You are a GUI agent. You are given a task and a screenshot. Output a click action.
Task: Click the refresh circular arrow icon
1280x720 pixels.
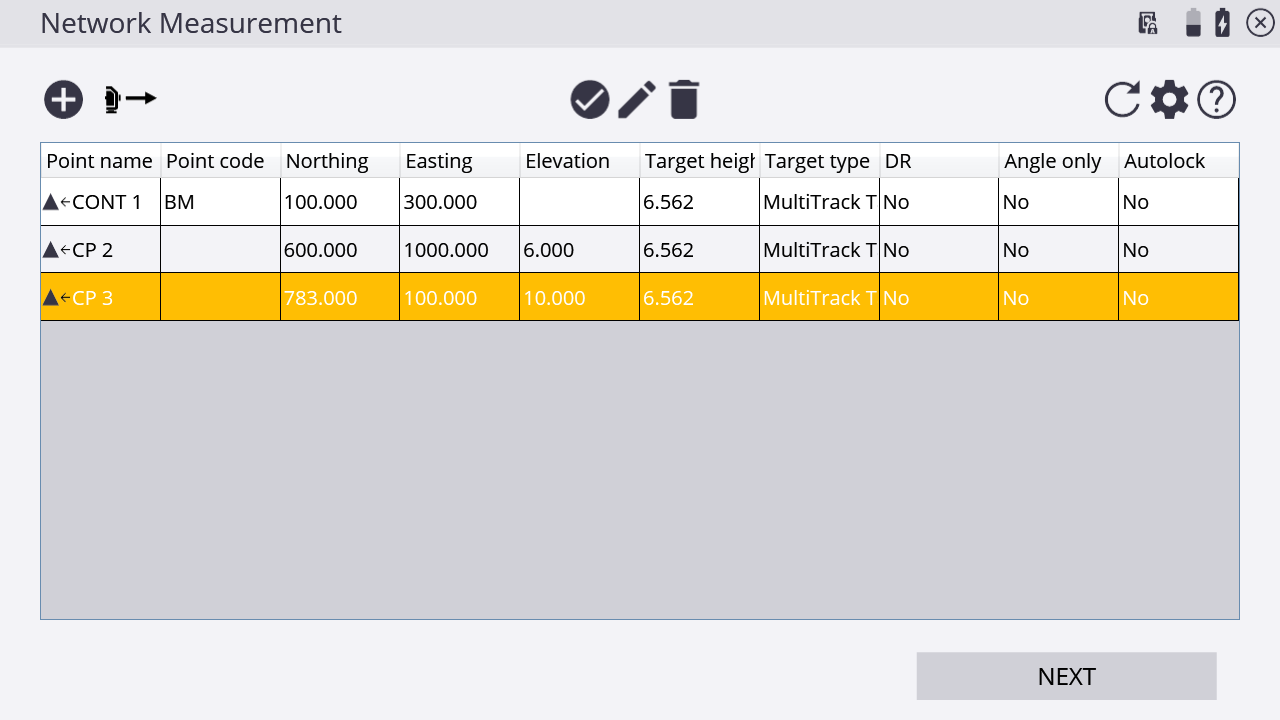[x=1122, y=100]
